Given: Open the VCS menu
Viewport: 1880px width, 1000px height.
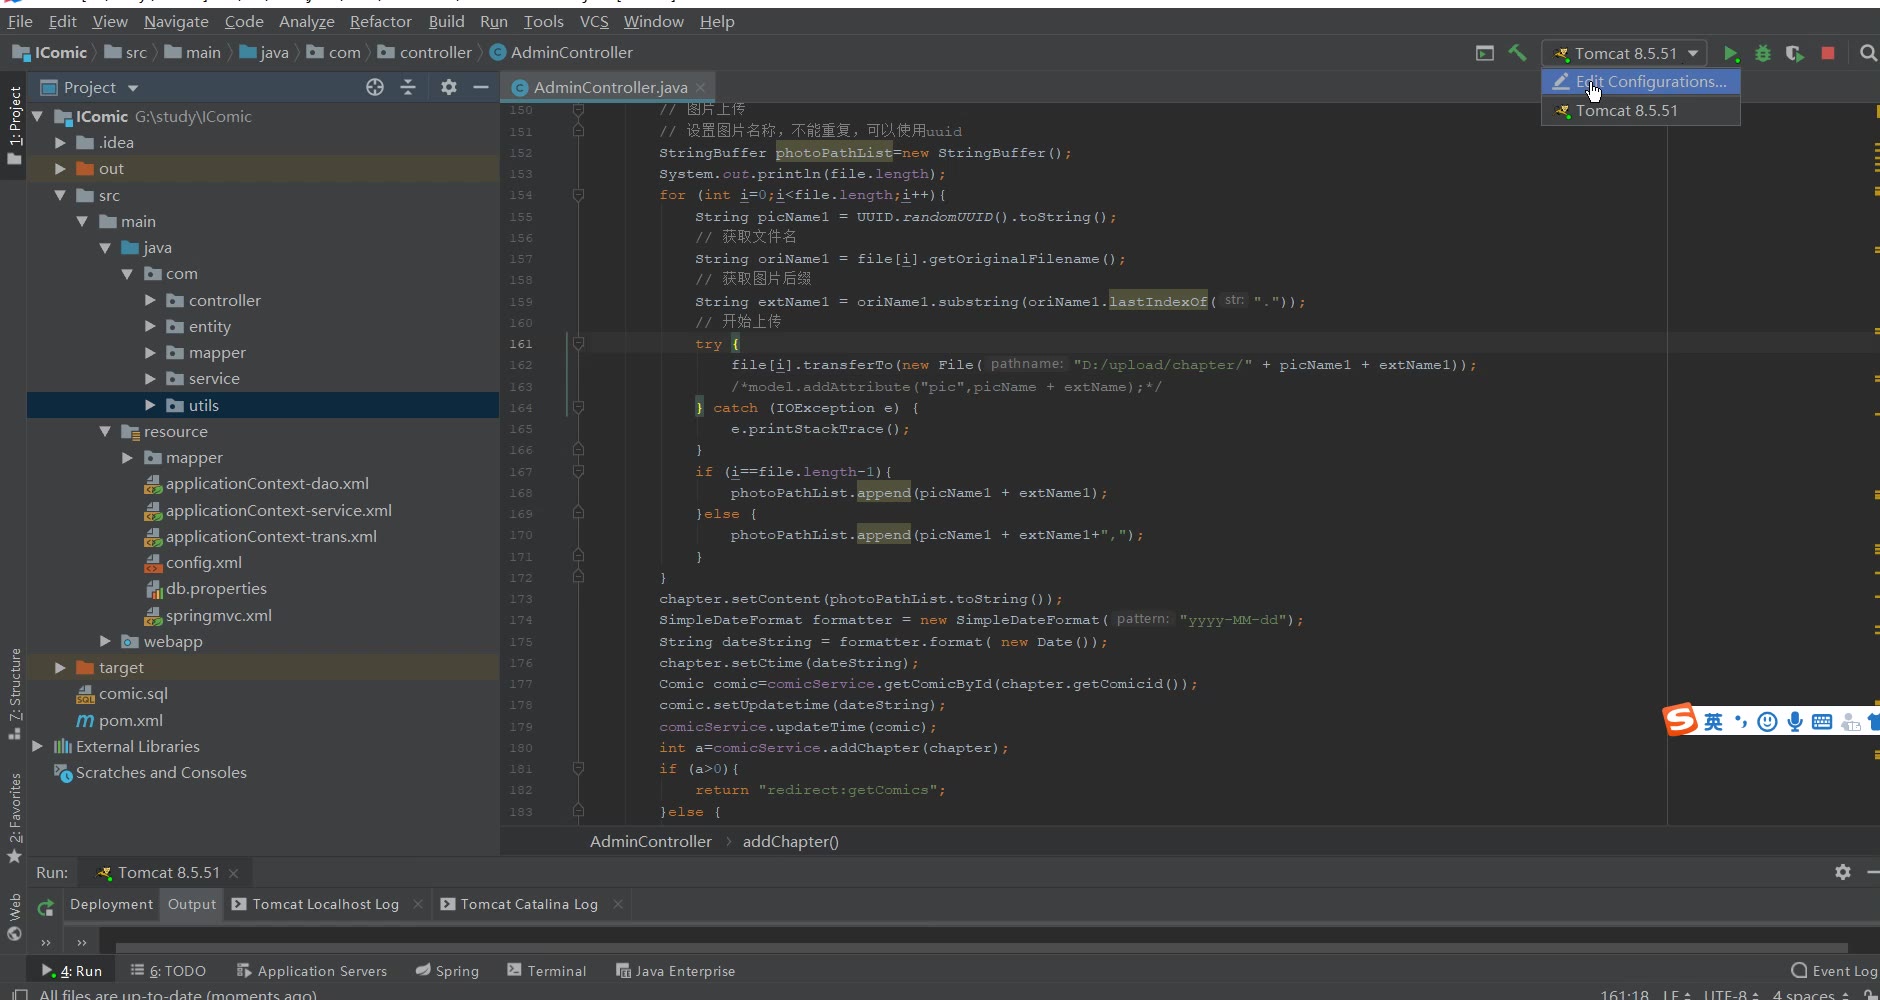Looking at the screenshot, I should 594,21.
